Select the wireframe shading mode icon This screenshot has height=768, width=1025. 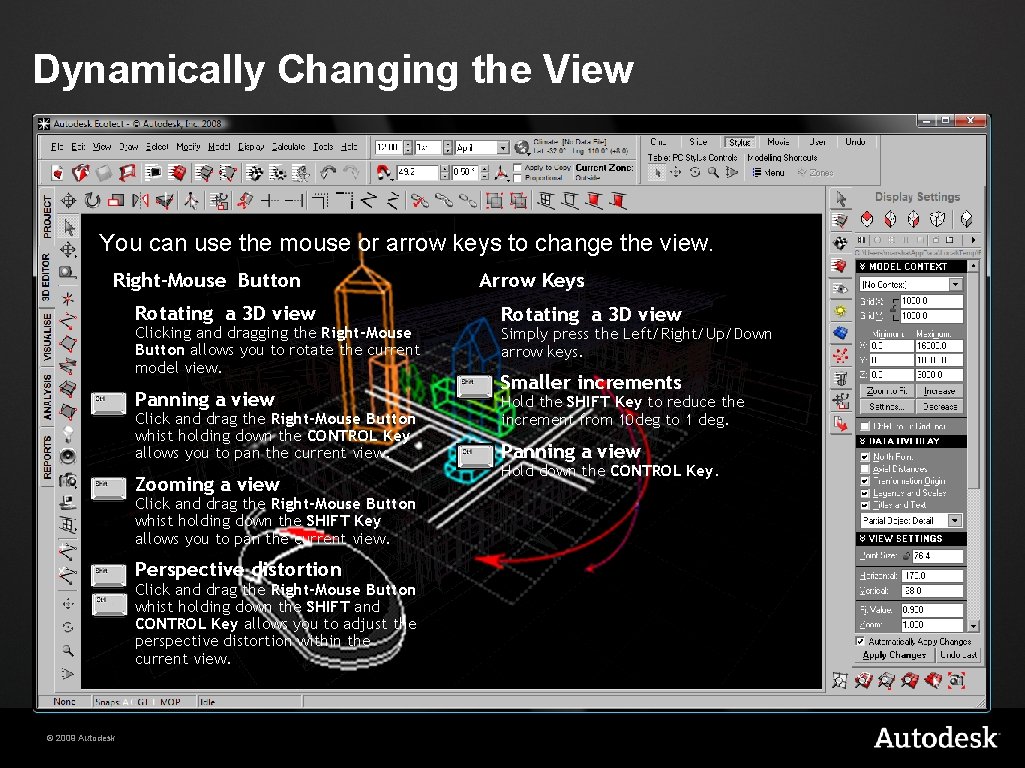pos(938,219)
